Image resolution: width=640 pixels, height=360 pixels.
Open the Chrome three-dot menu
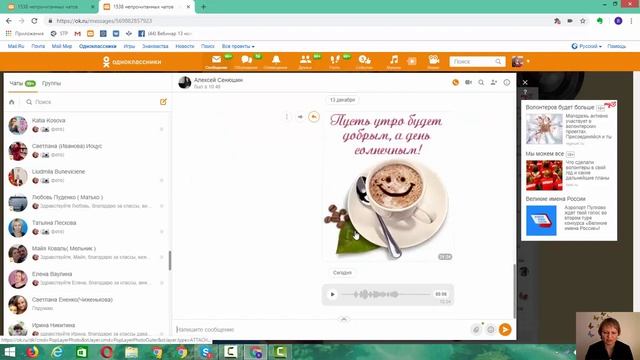click(x=632, y=21)
